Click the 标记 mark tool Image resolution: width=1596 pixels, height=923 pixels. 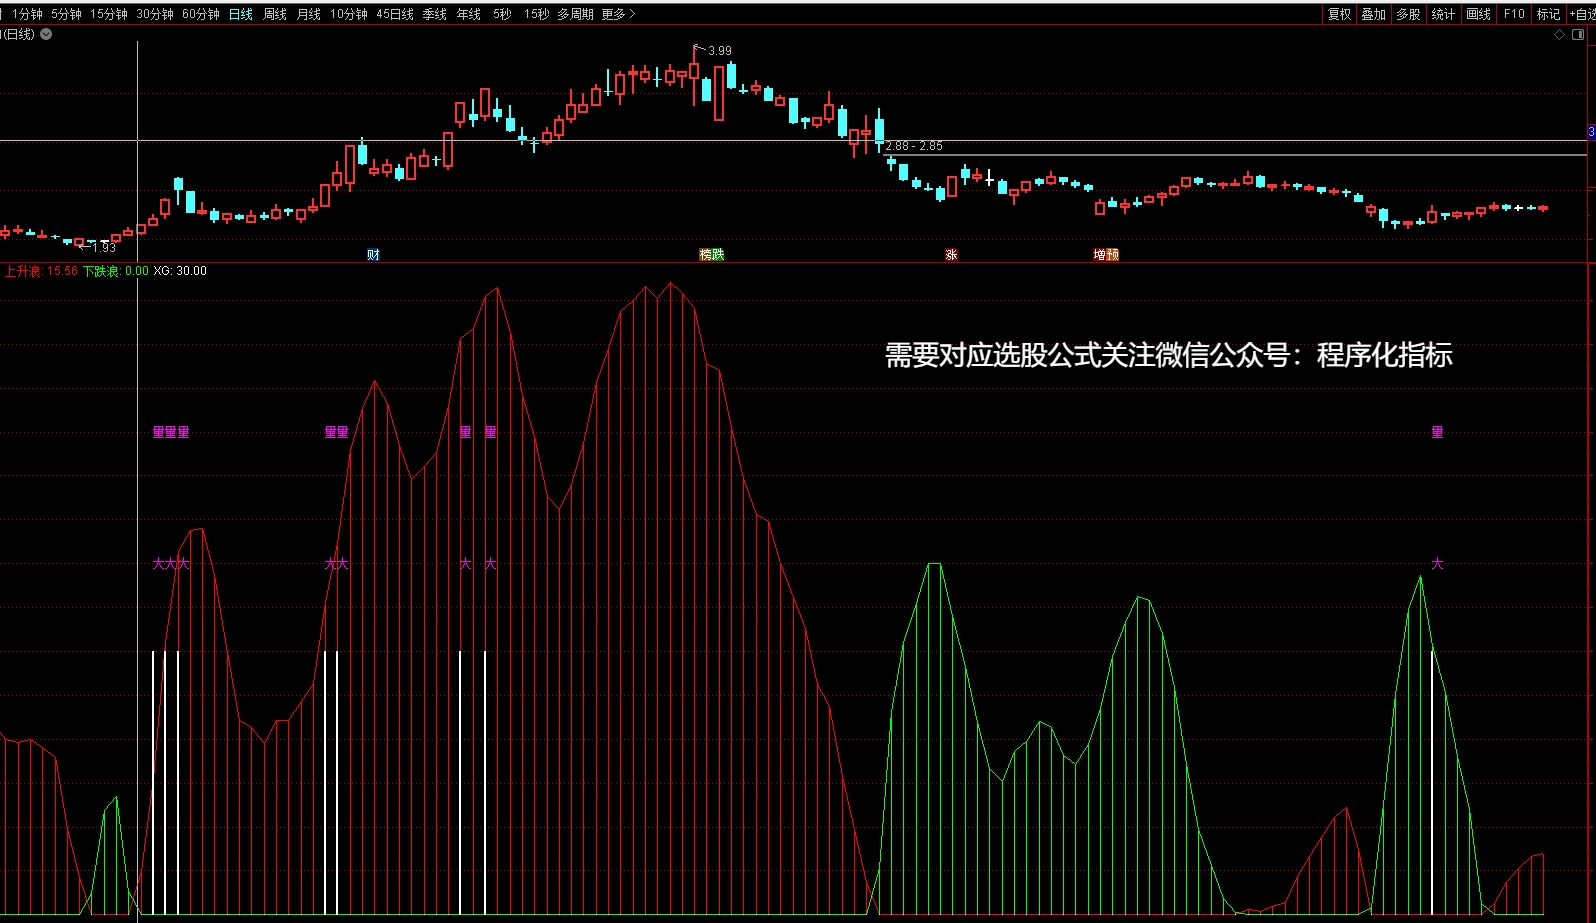(x=1548, y=14)
